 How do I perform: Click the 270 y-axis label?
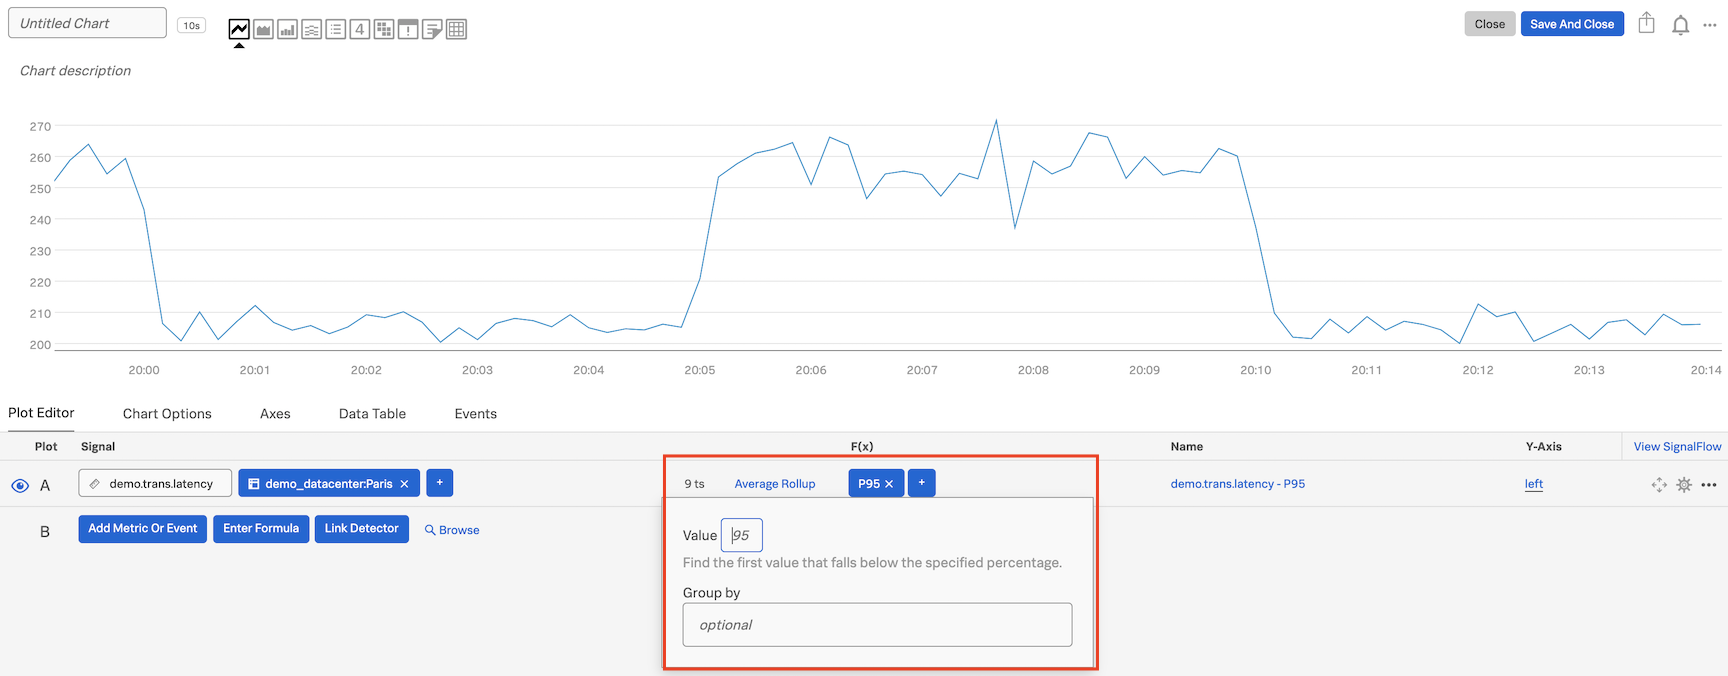click(40, 127)
